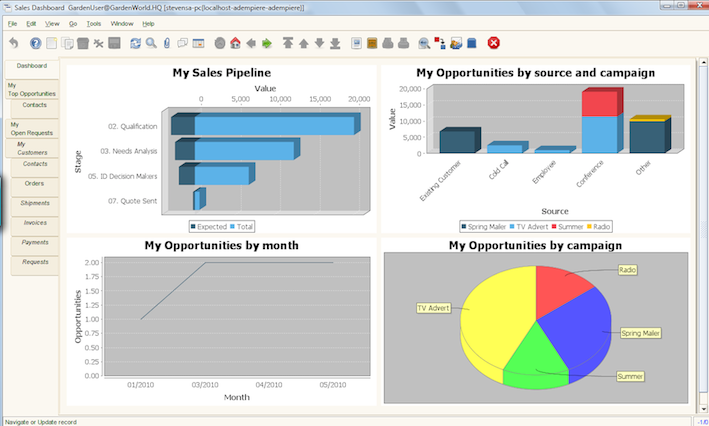Screen dimensions: 709x426
Task: Click the TV Advert pie chart label
Action: coord(431,308)
